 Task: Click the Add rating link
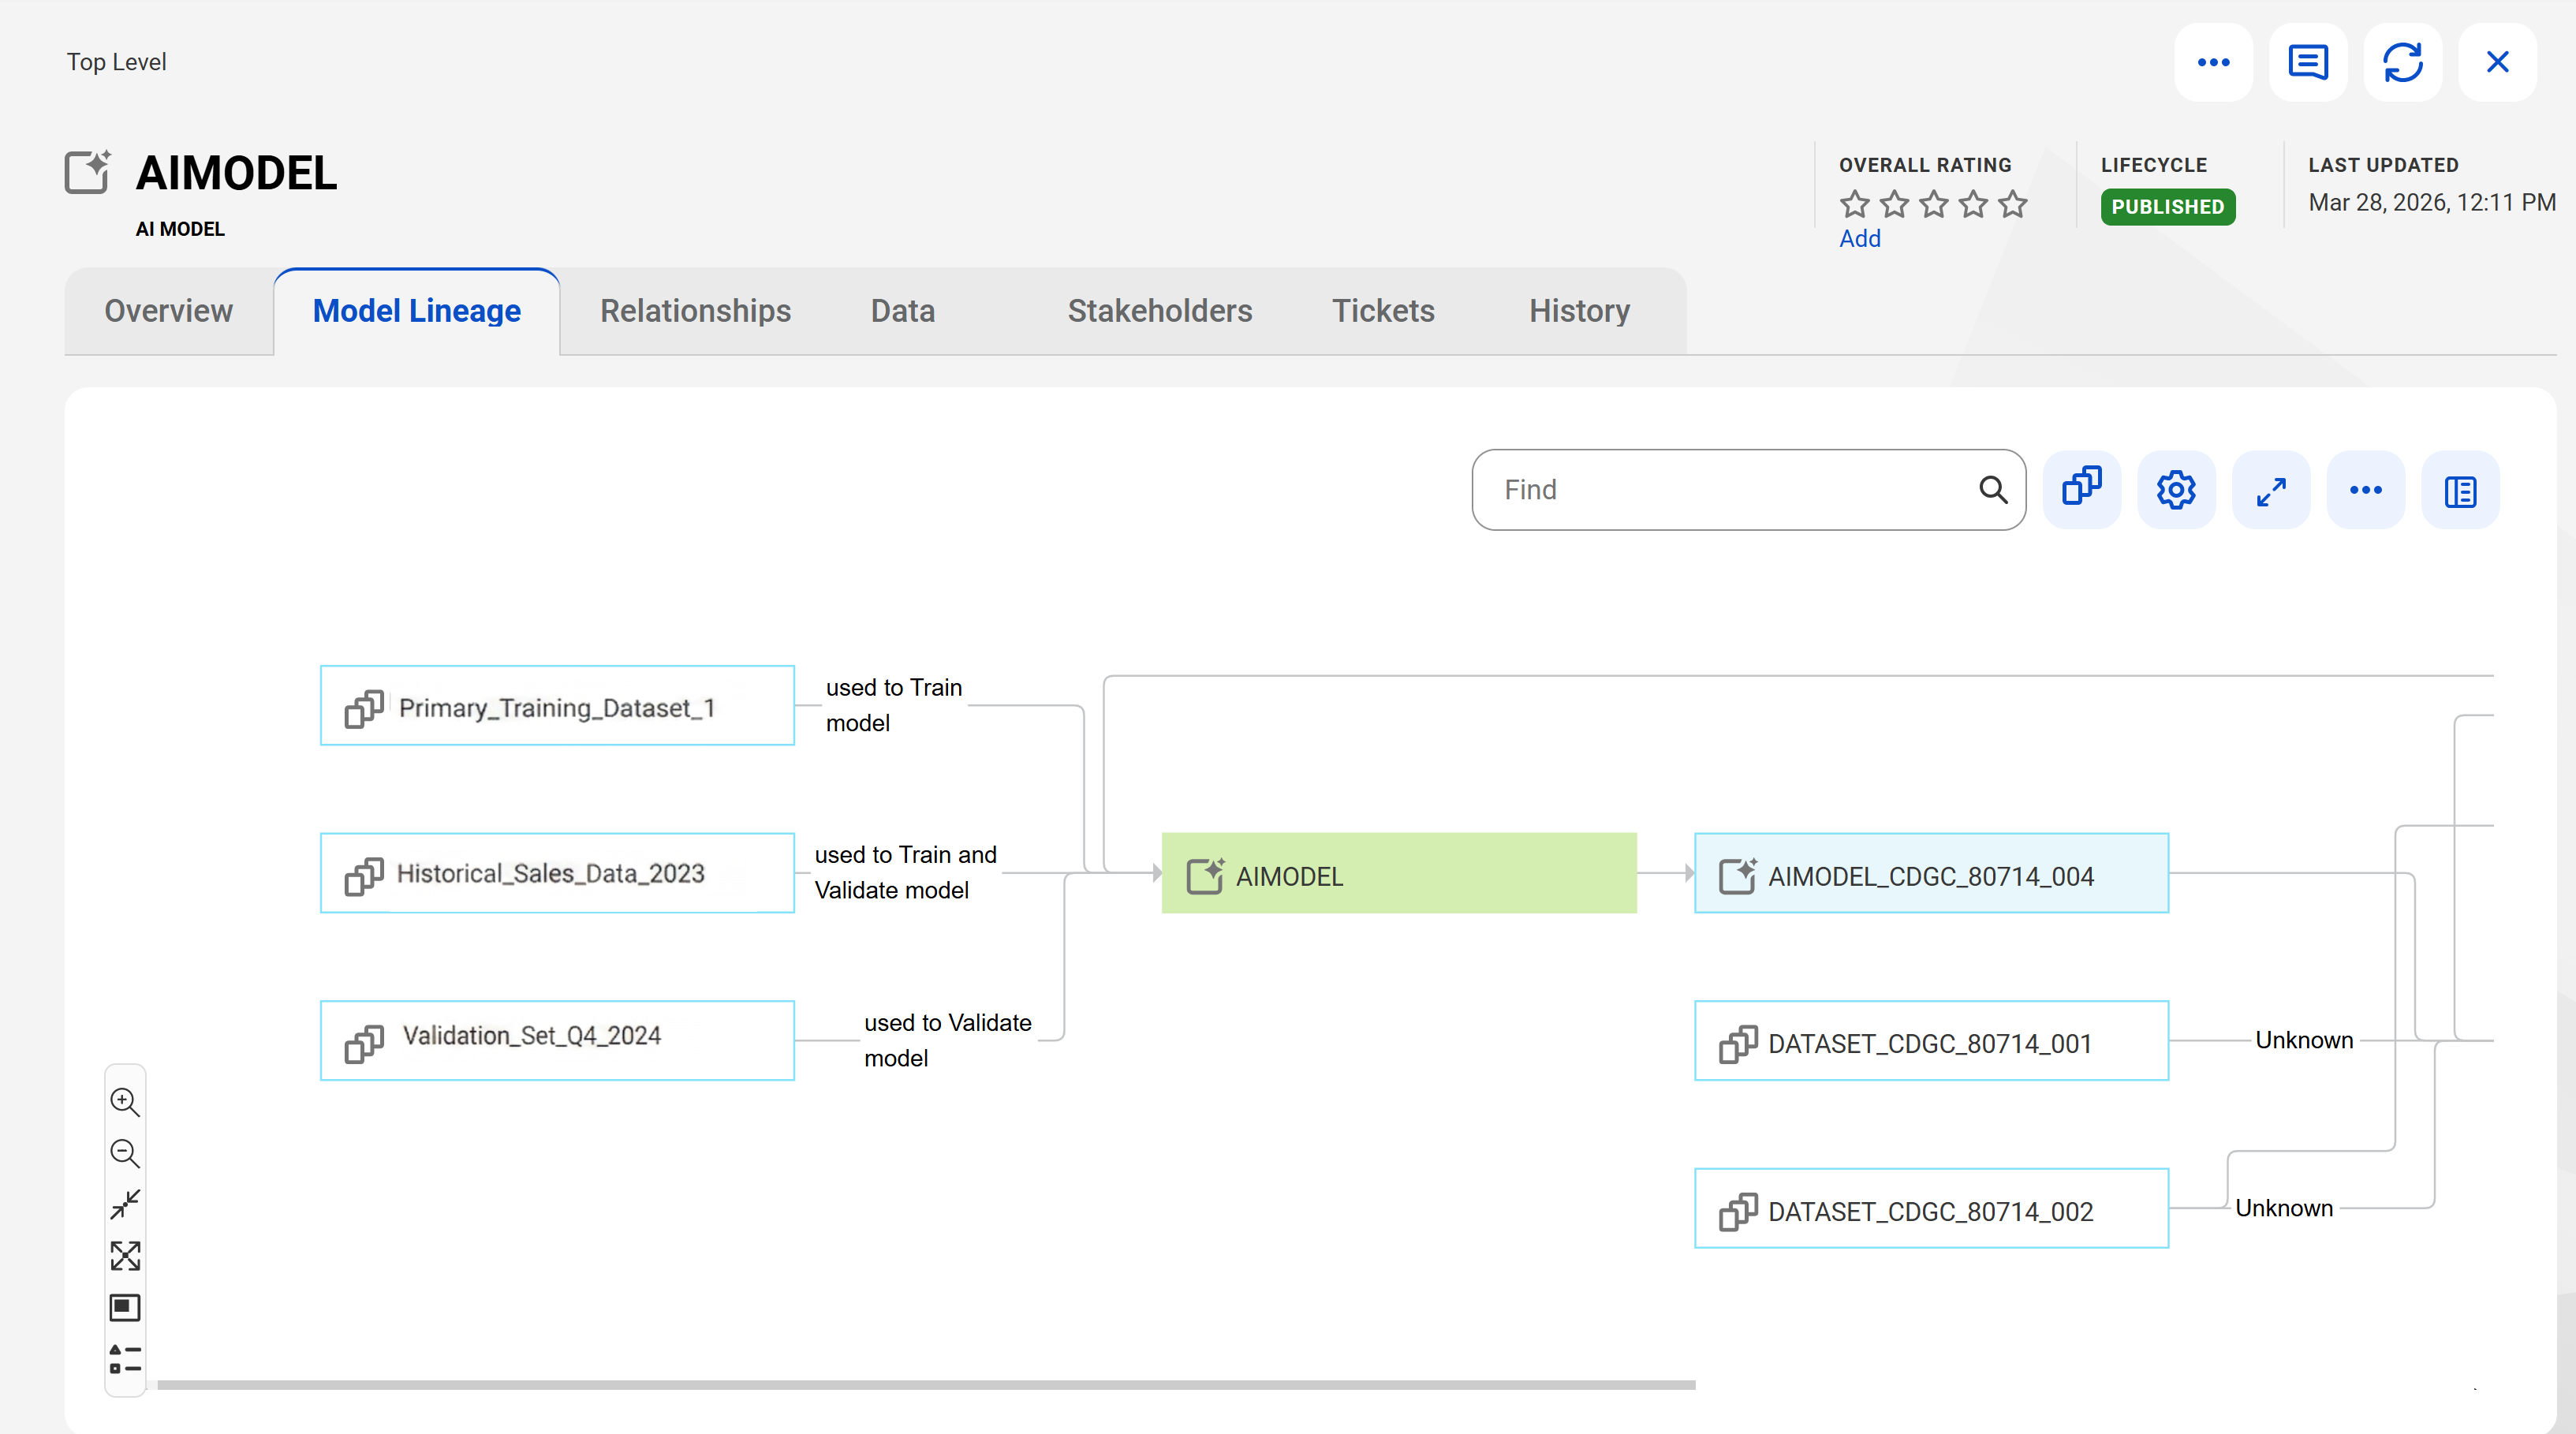(x=1859, y=239)
